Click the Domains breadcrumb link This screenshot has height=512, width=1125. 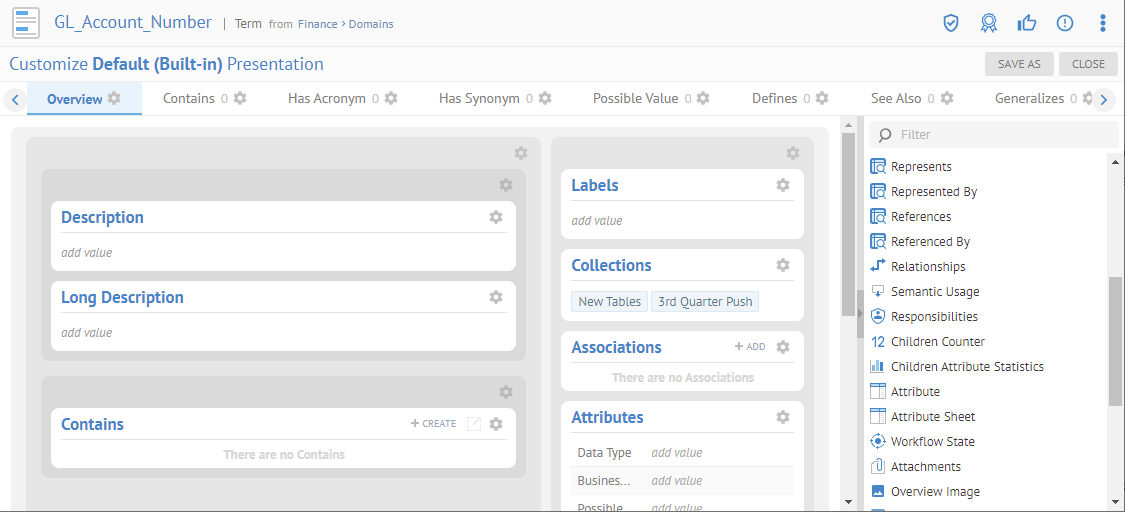pyautogui.click(x=370, y=24)
